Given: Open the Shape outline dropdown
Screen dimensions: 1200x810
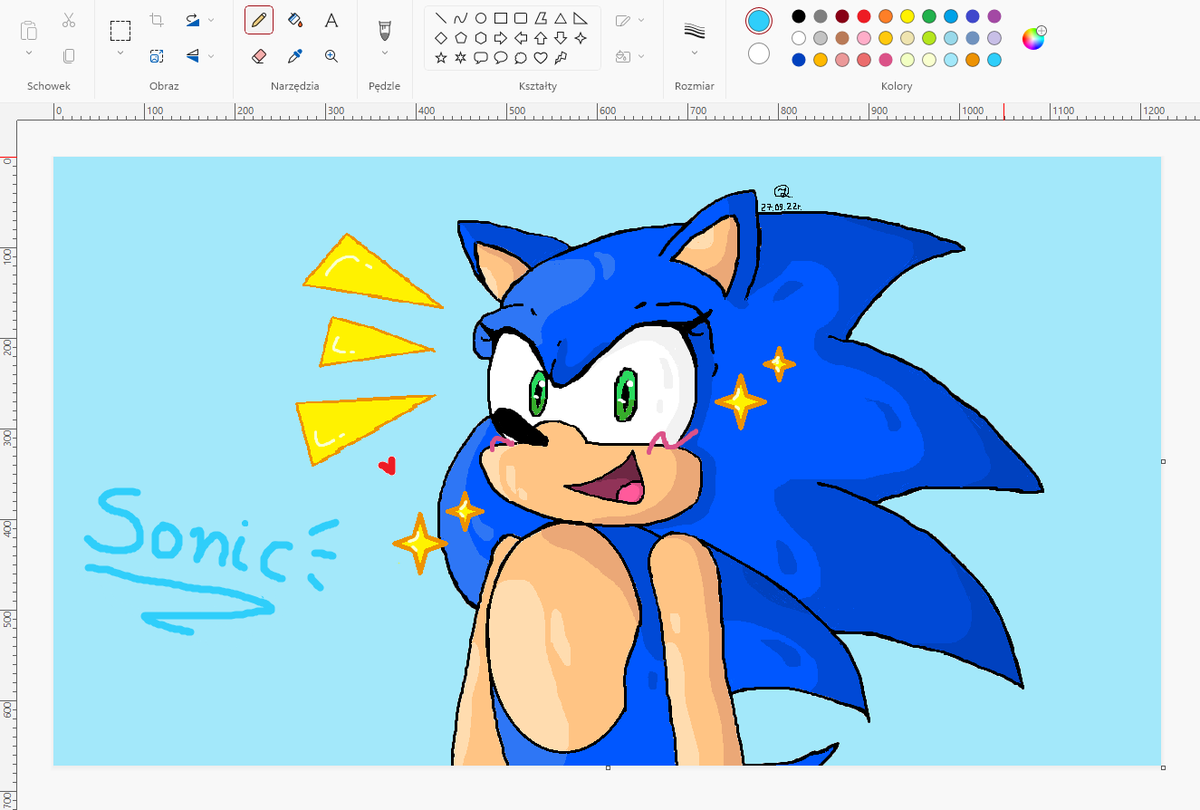Looking at the screenshot, I should coord(641,20).
